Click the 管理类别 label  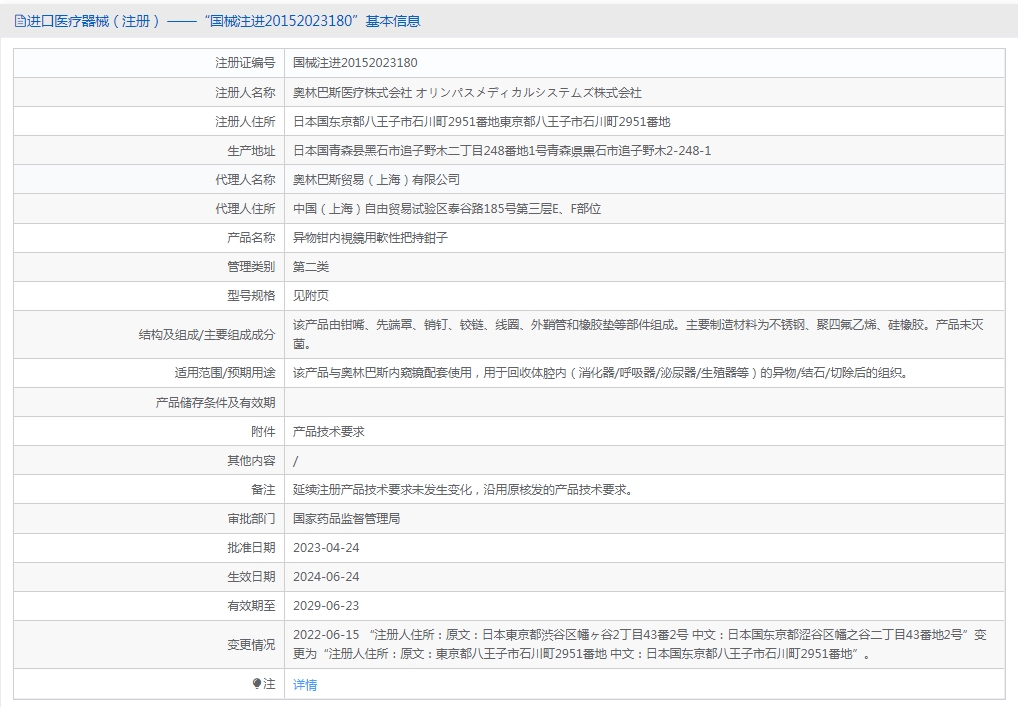point(251,267)
